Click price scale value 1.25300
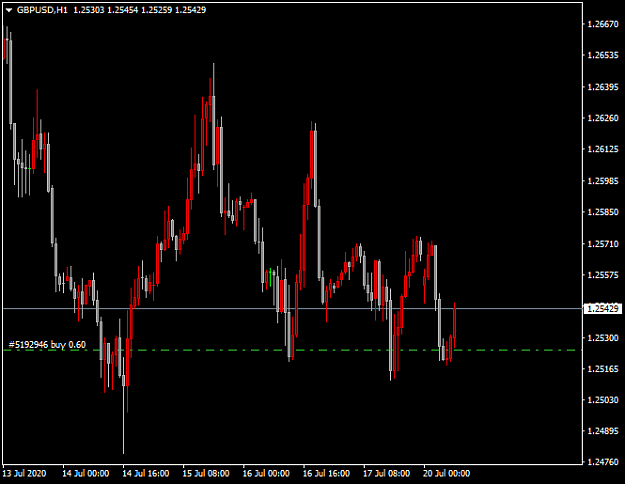This screenshot has height=484, width=625. click(603, 338)
